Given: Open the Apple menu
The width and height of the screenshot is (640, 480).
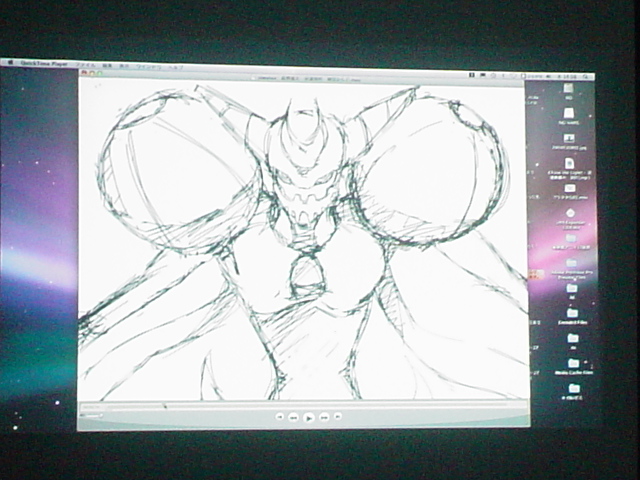Looking at the screenshot, I should point(11,63).
